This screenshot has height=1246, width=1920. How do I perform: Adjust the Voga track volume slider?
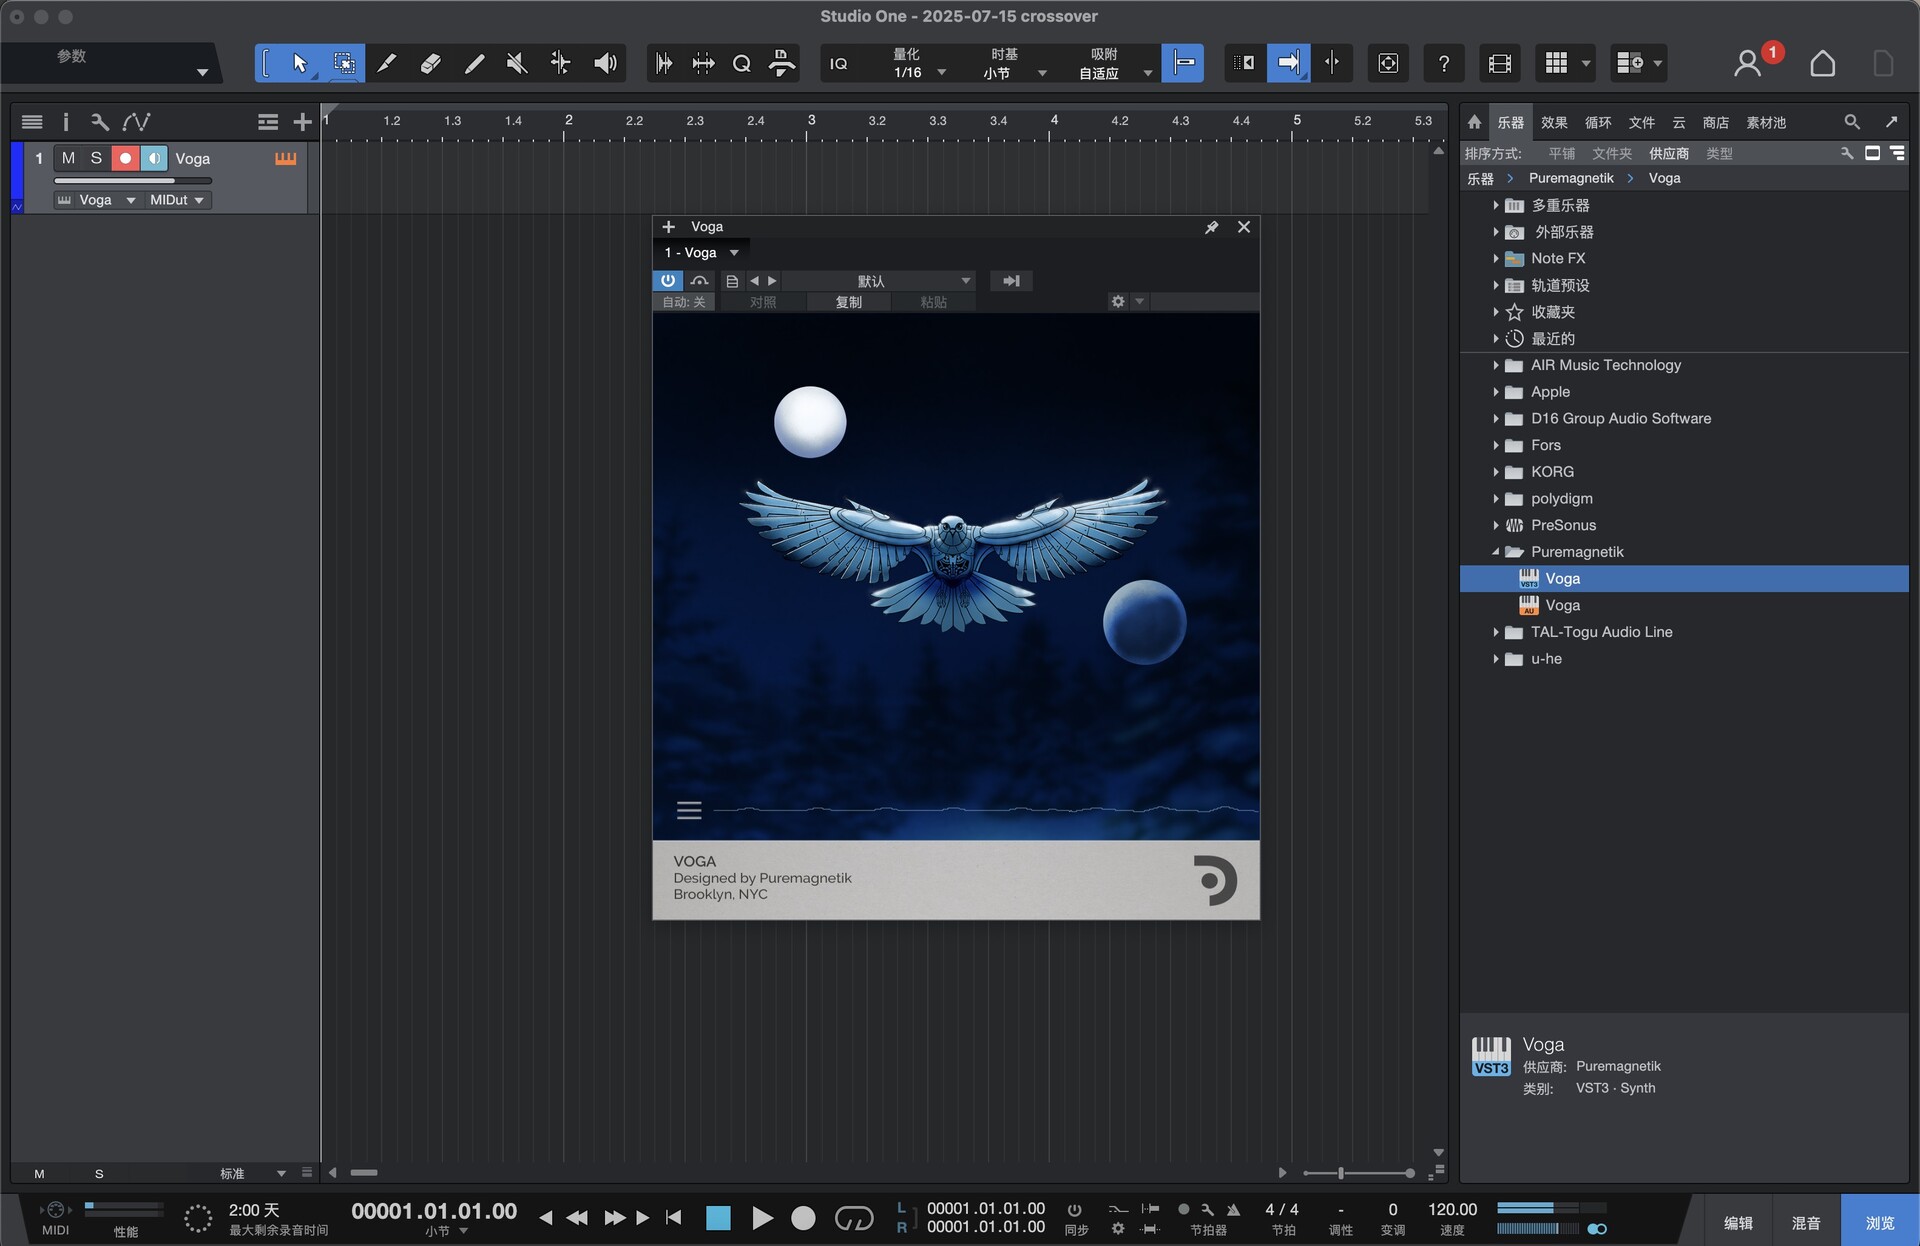click(x=133, y=180)
